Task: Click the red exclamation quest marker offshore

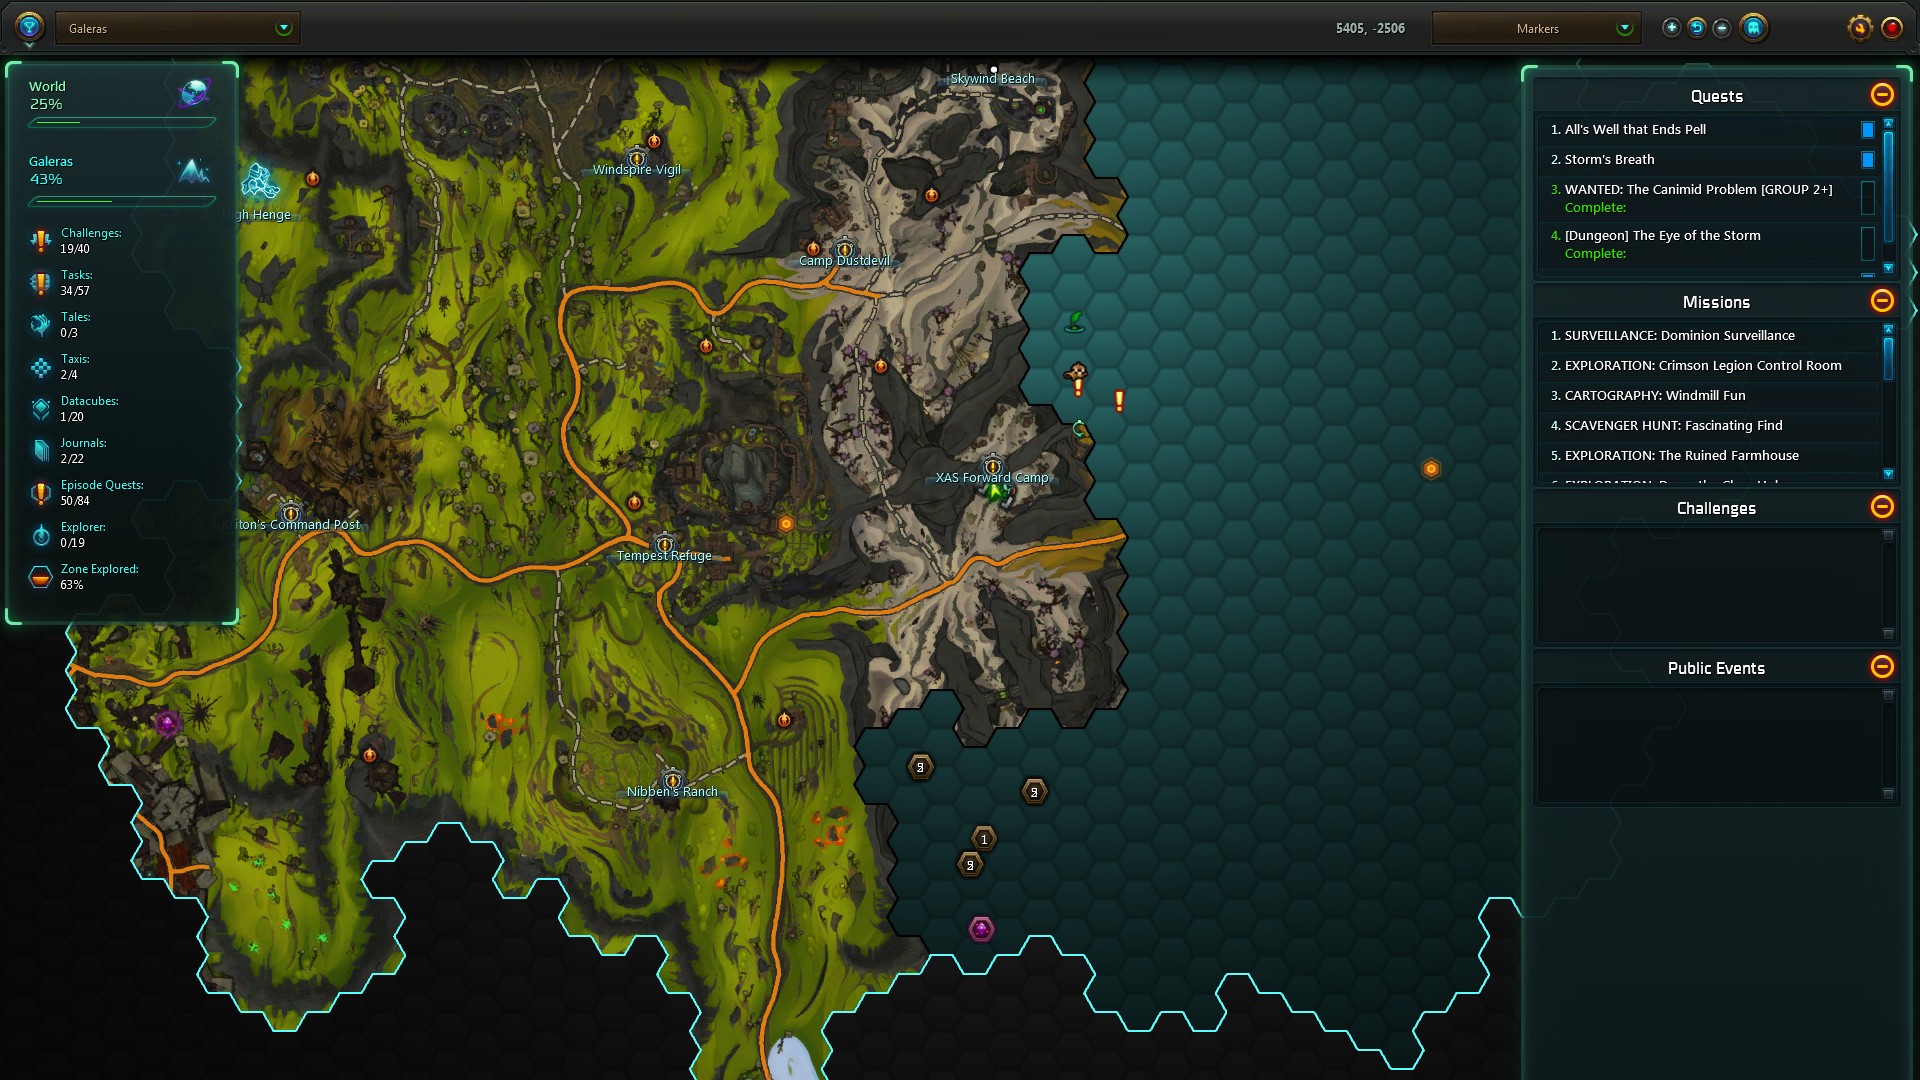Action: click(1119, 401)
